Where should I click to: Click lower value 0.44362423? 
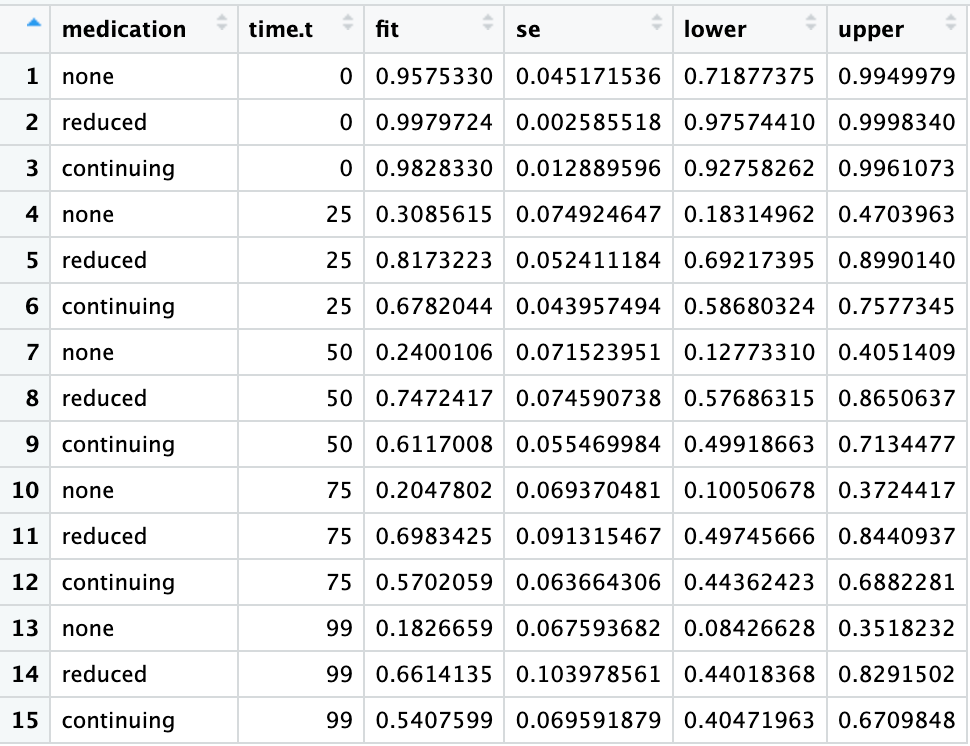click(749, 582)
